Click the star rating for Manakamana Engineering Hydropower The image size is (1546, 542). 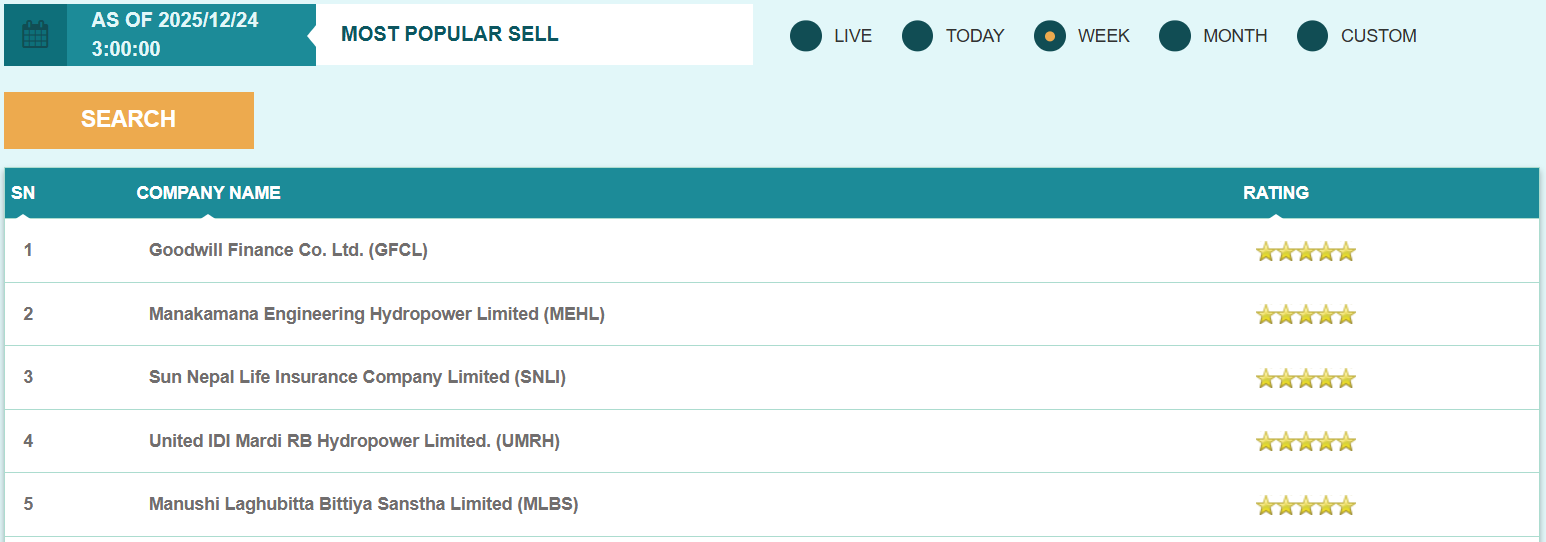[x=1305, y=315]
